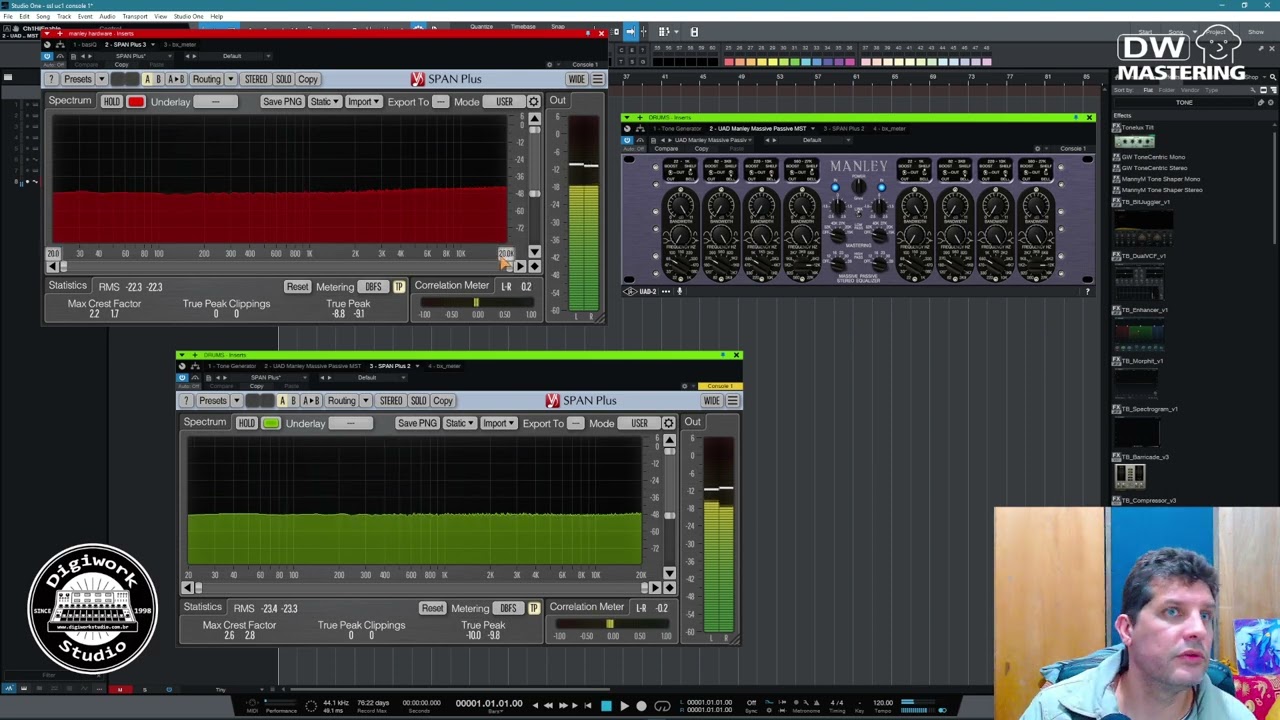The image size is (1280, 720).
Task: Click Save PNG in the red SPAN
Action: point(281,102)
